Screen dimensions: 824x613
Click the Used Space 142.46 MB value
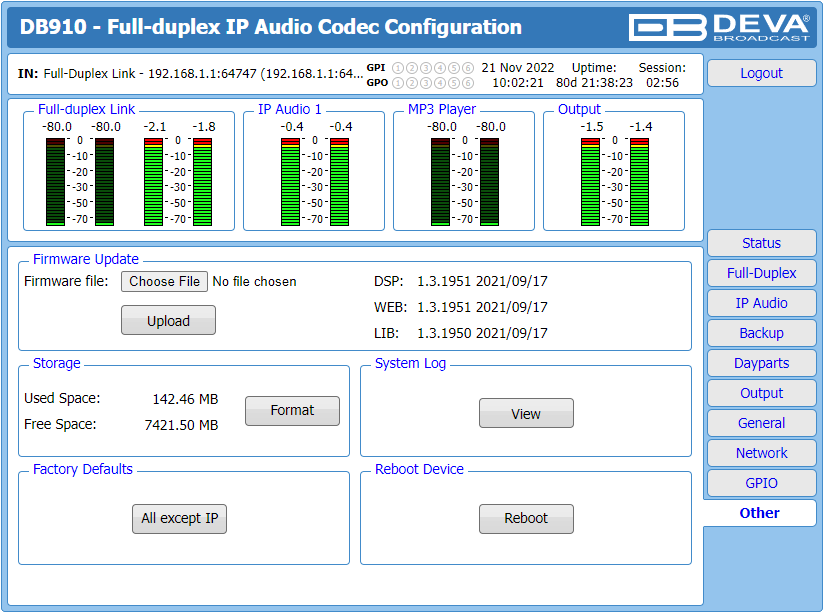[185, 399]
